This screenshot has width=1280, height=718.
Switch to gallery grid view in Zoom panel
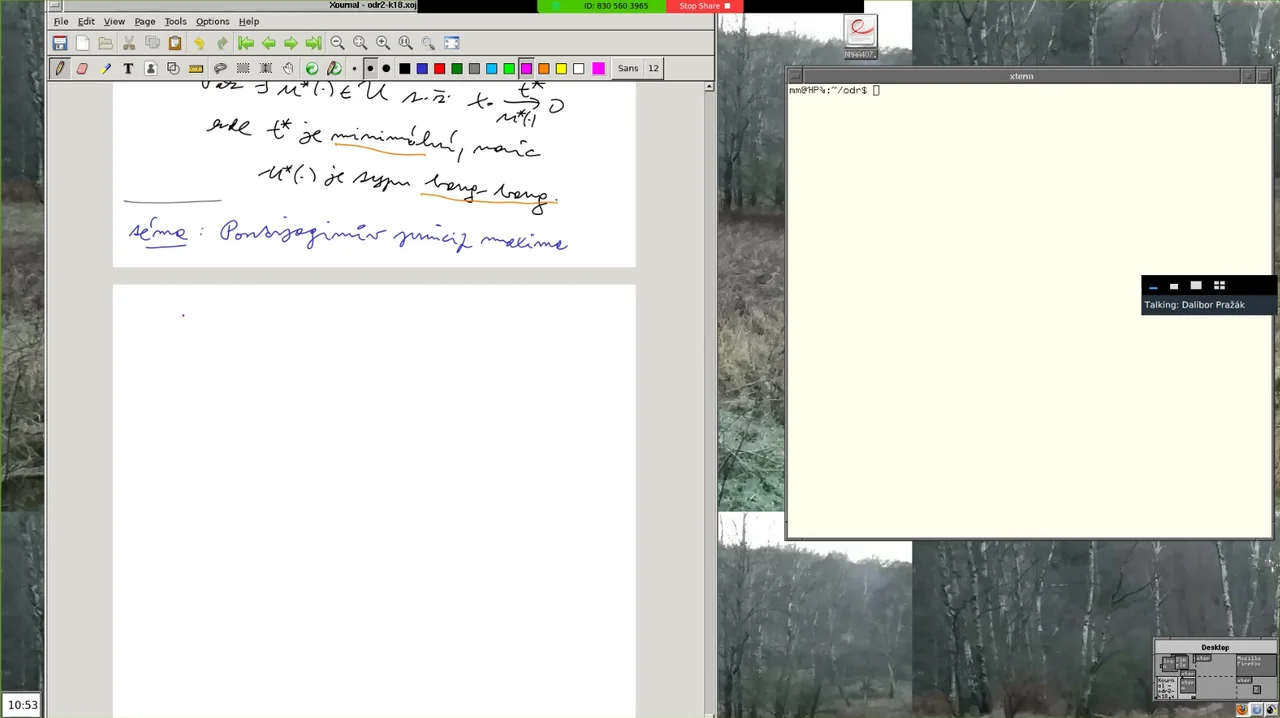pos(1219,286)
